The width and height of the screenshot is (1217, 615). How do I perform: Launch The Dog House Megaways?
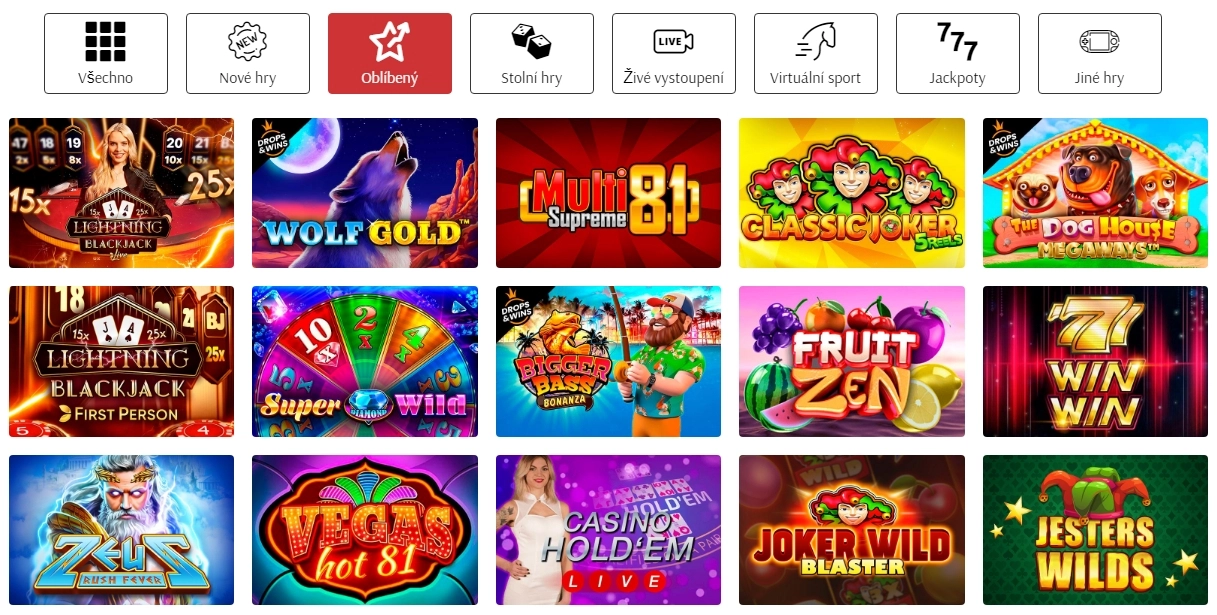1095,193
